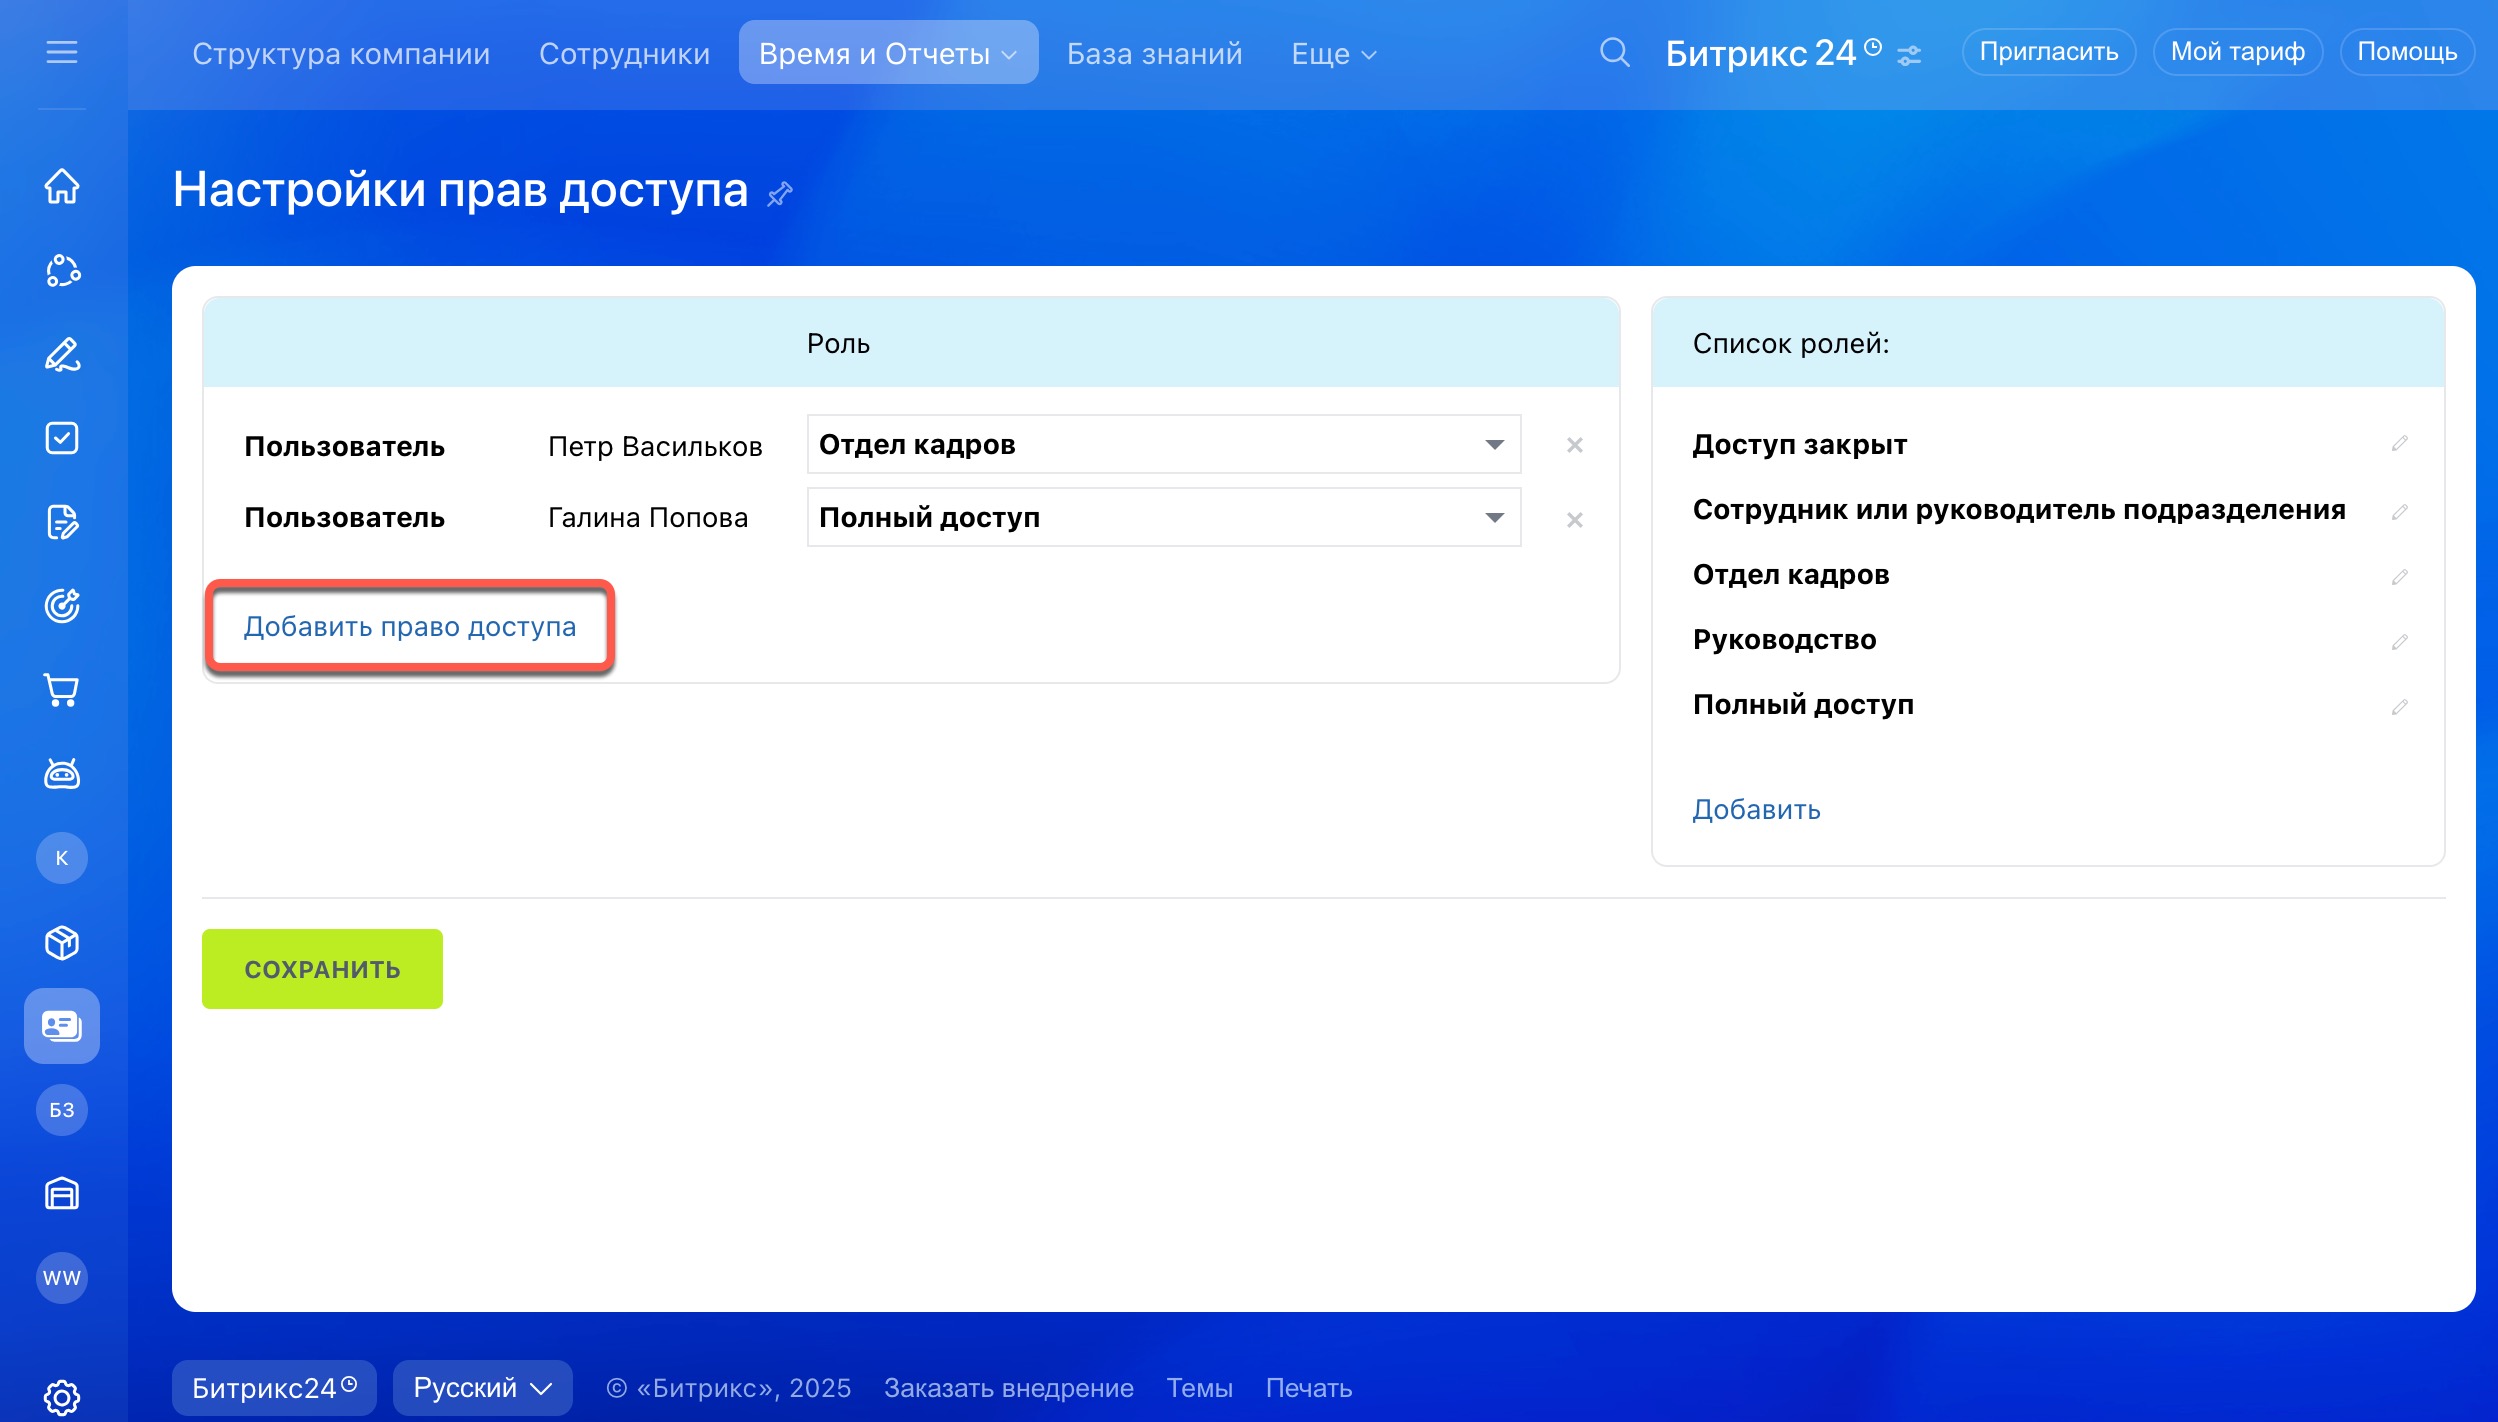
Task: Open the collaboration sidebar icon
Action: coord(62,271)
